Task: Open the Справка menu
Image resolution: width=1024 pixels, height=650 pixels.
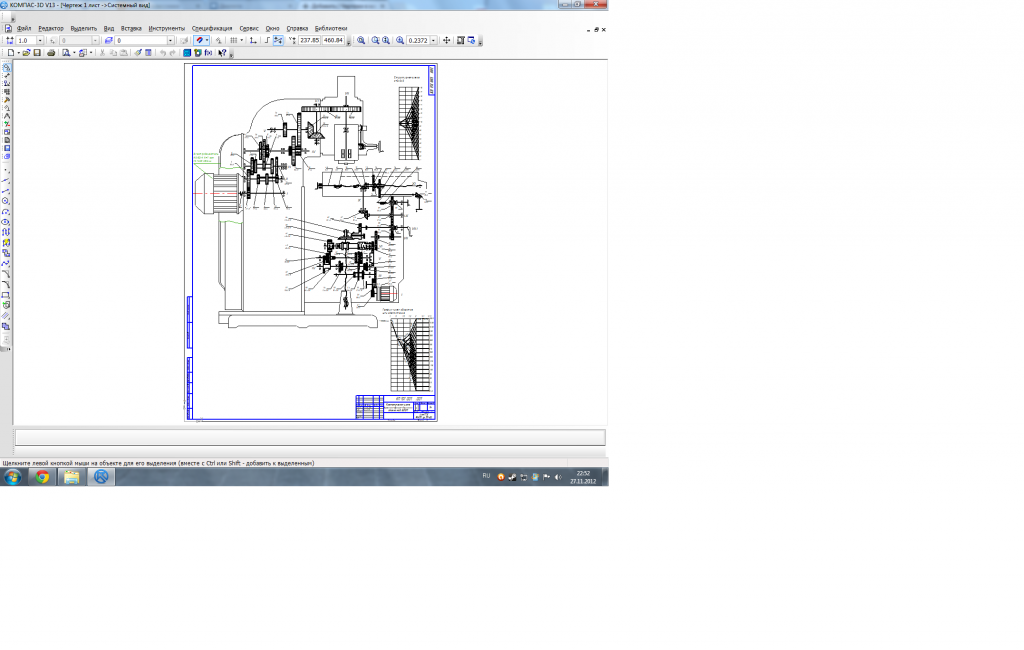Action: click(297, 28)
